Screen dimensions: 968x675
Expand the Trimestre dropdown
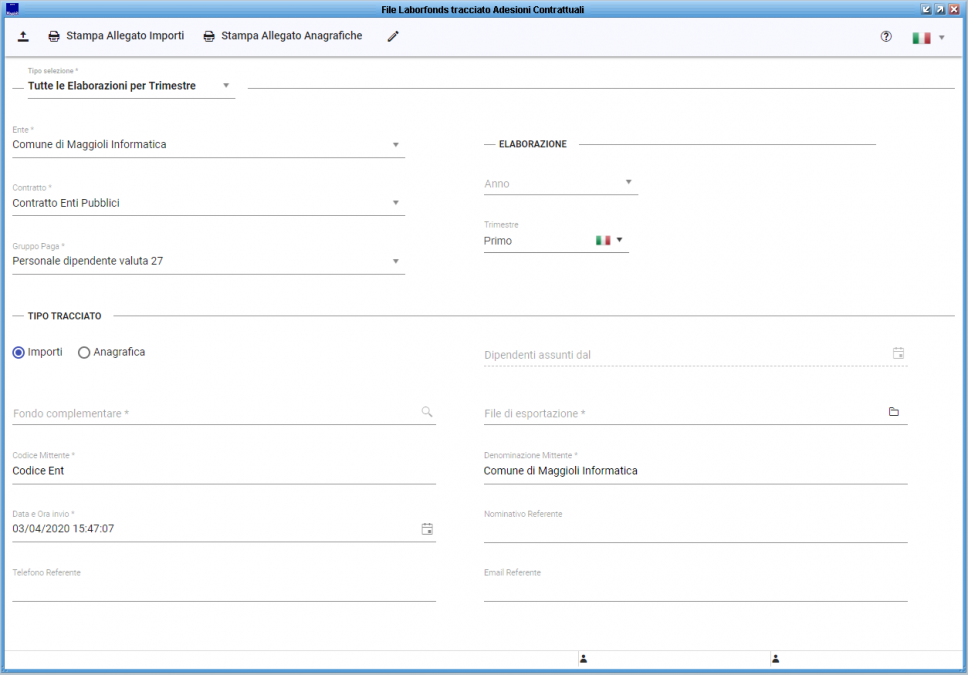point(619,240)
